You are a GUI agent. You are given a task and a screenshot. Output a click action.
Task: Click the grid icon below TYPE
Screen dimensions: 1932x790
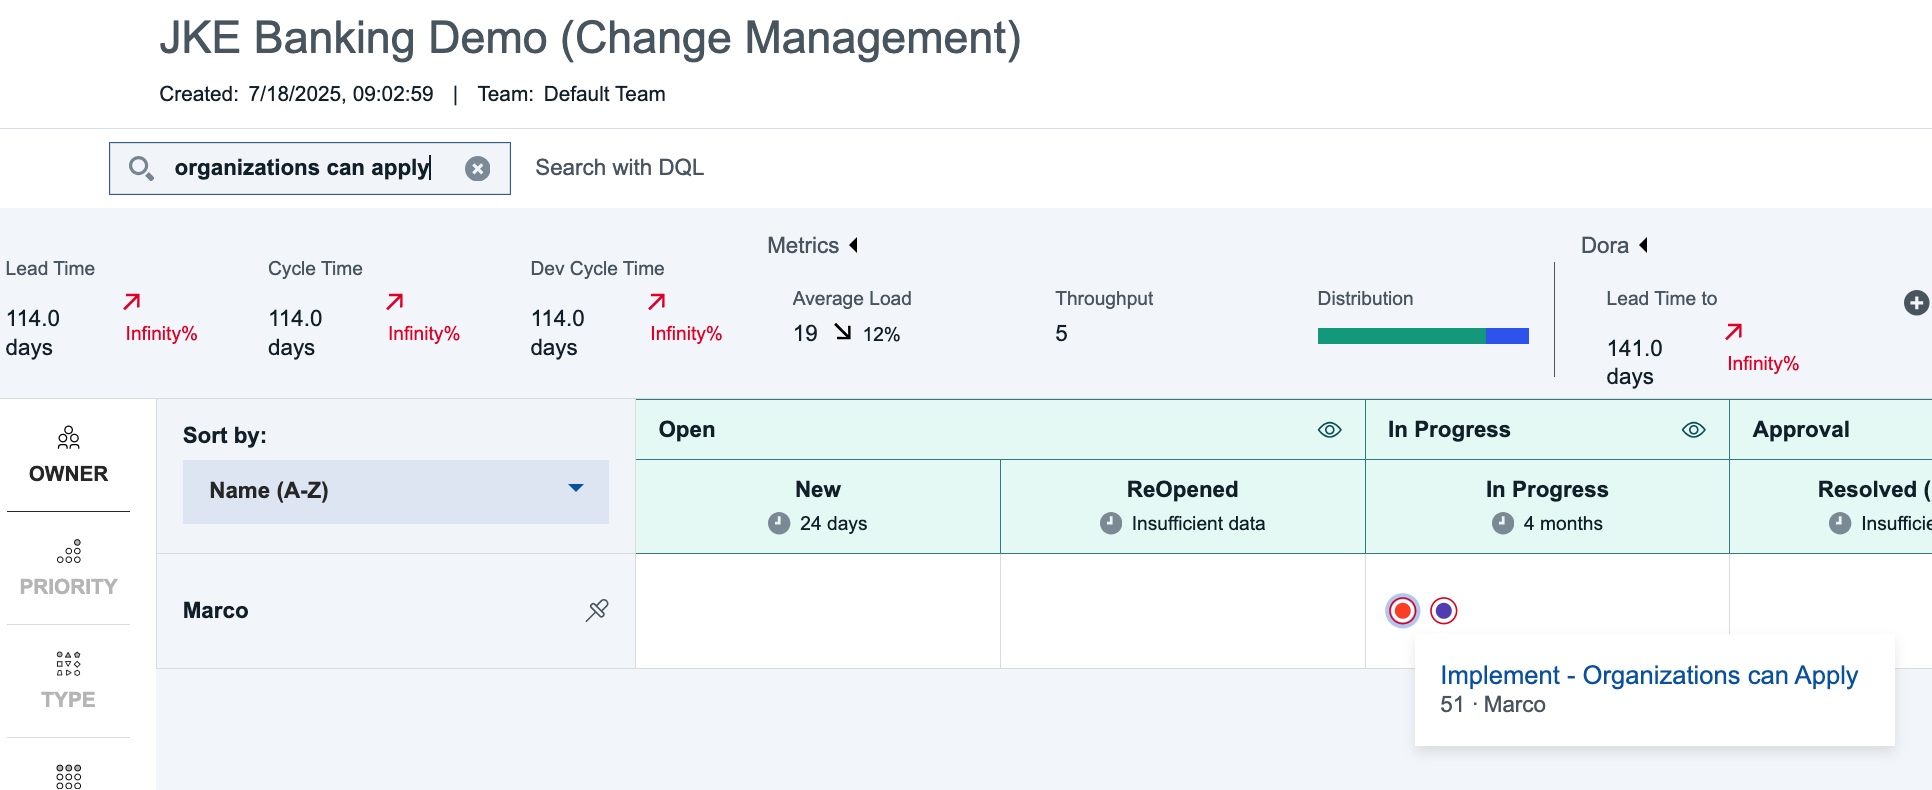click(68, 776)
